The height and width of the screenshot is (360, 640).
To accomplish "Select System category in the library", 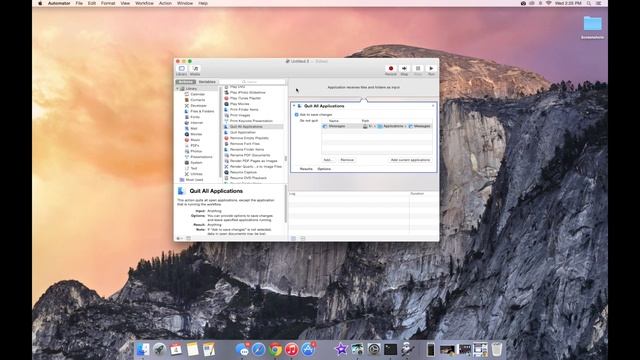I will tap(196, 163).
